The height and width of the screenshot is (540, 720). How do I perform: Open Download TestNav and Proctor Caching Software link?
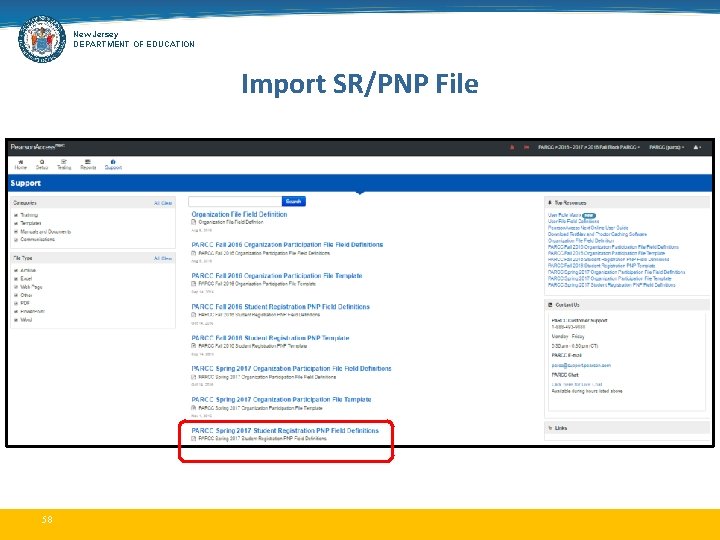597,234
